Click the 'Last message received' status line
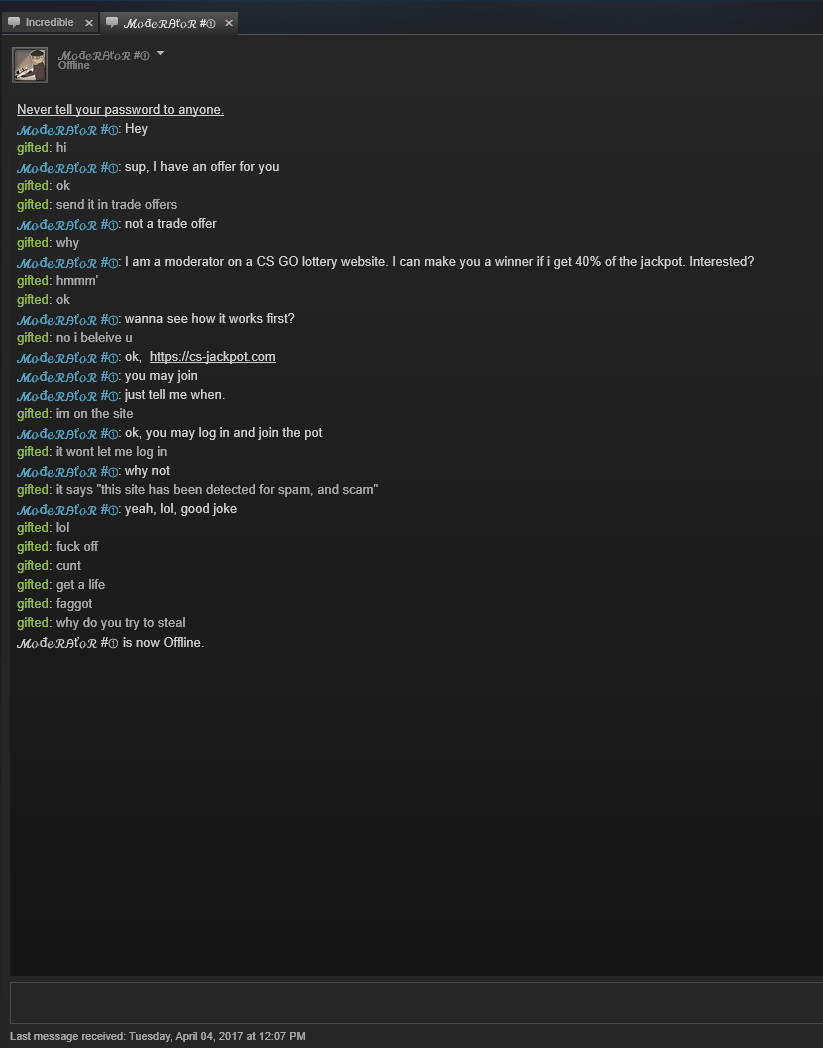The image size is (823, 1048). click(x=158, y=1036)
